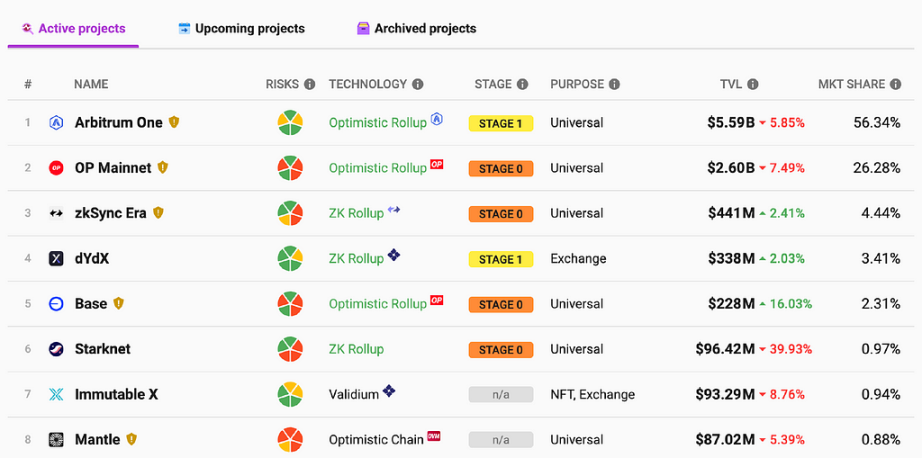The width and height of the screenshot is (922, 458).
Task: Click the dYdX logo icon
Action: coord(56,259)
